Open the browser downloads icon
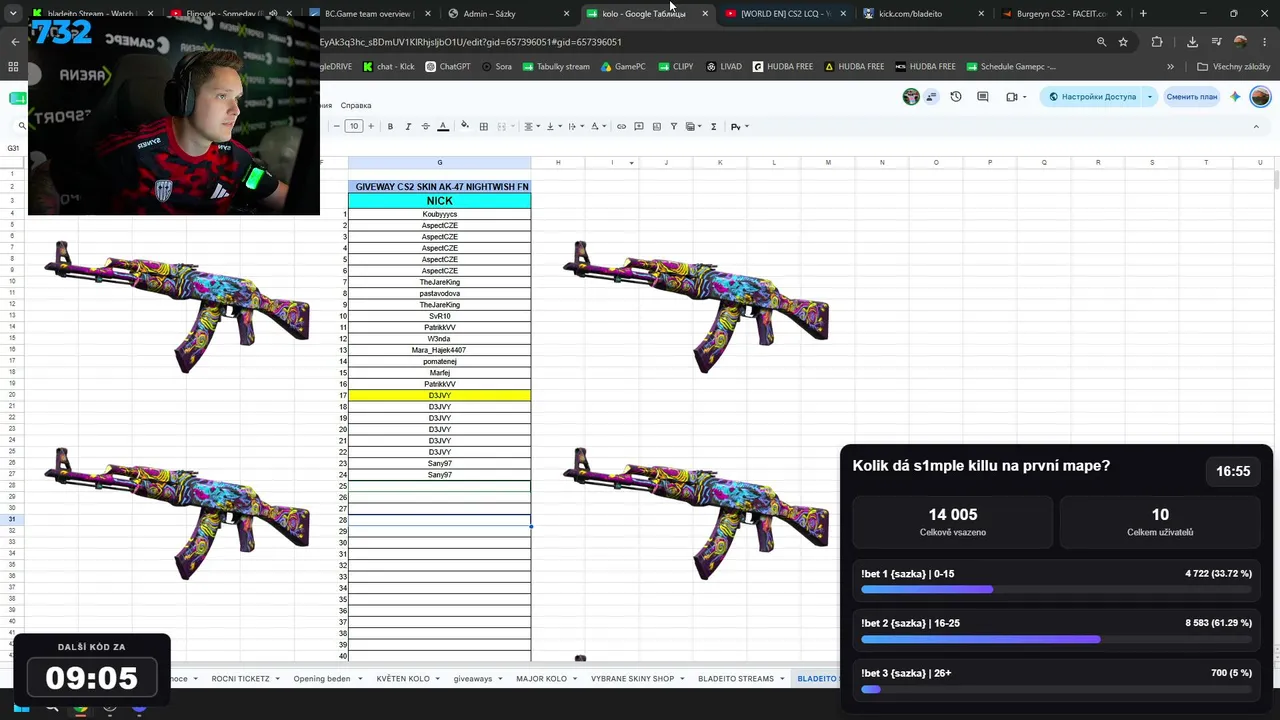The height and width of the screenshot is (720, 1280). [x=1192, y=42]
